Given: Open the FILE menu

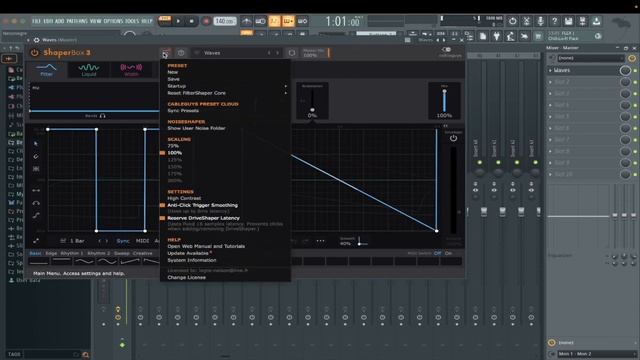Looking at the screenshot, I should (x=37, y=21).
